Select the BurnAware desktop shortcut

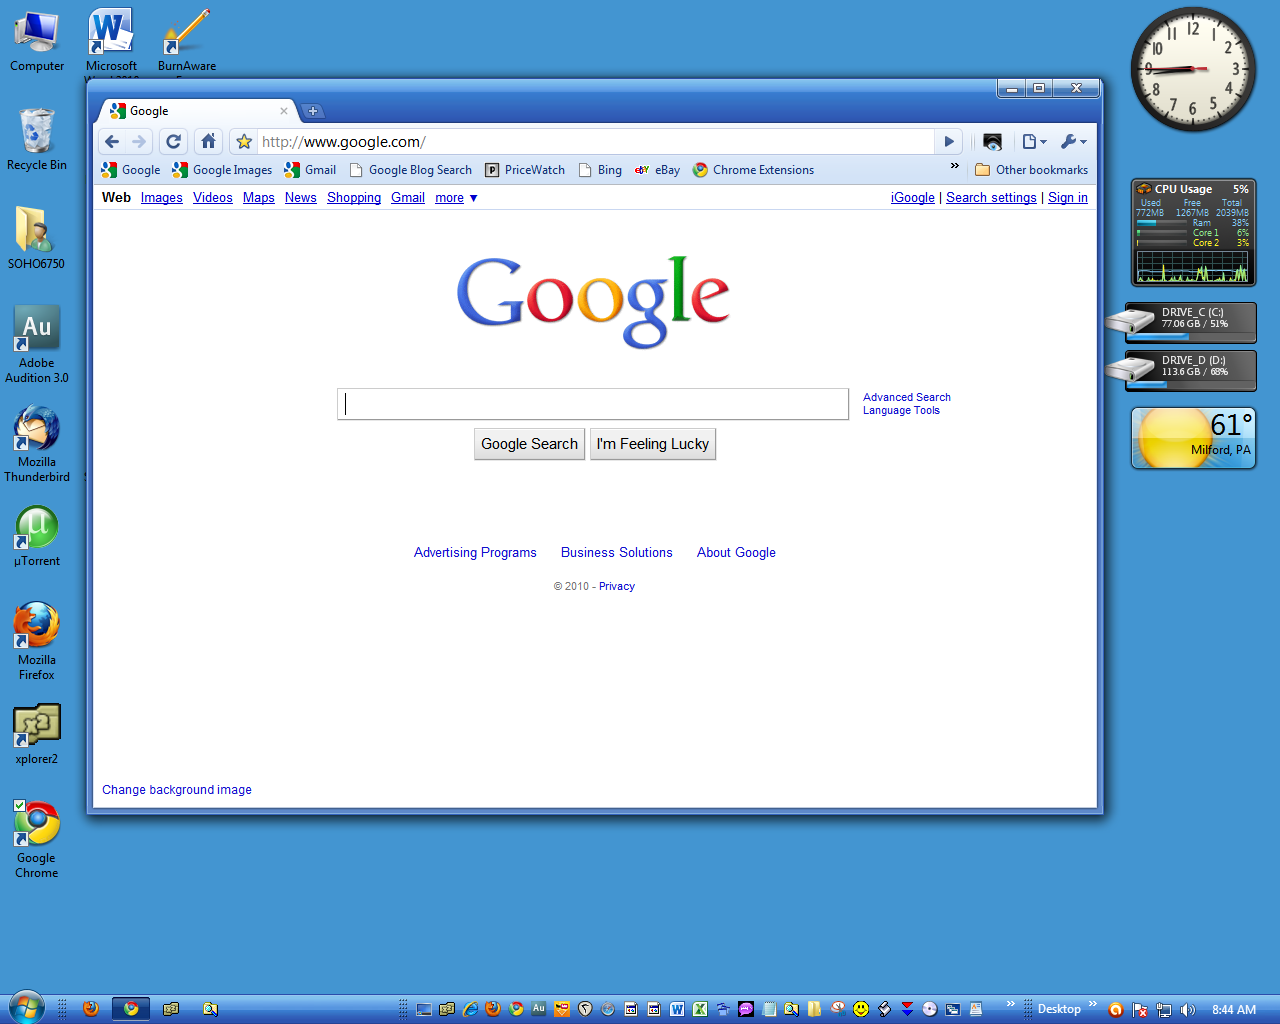187,42
